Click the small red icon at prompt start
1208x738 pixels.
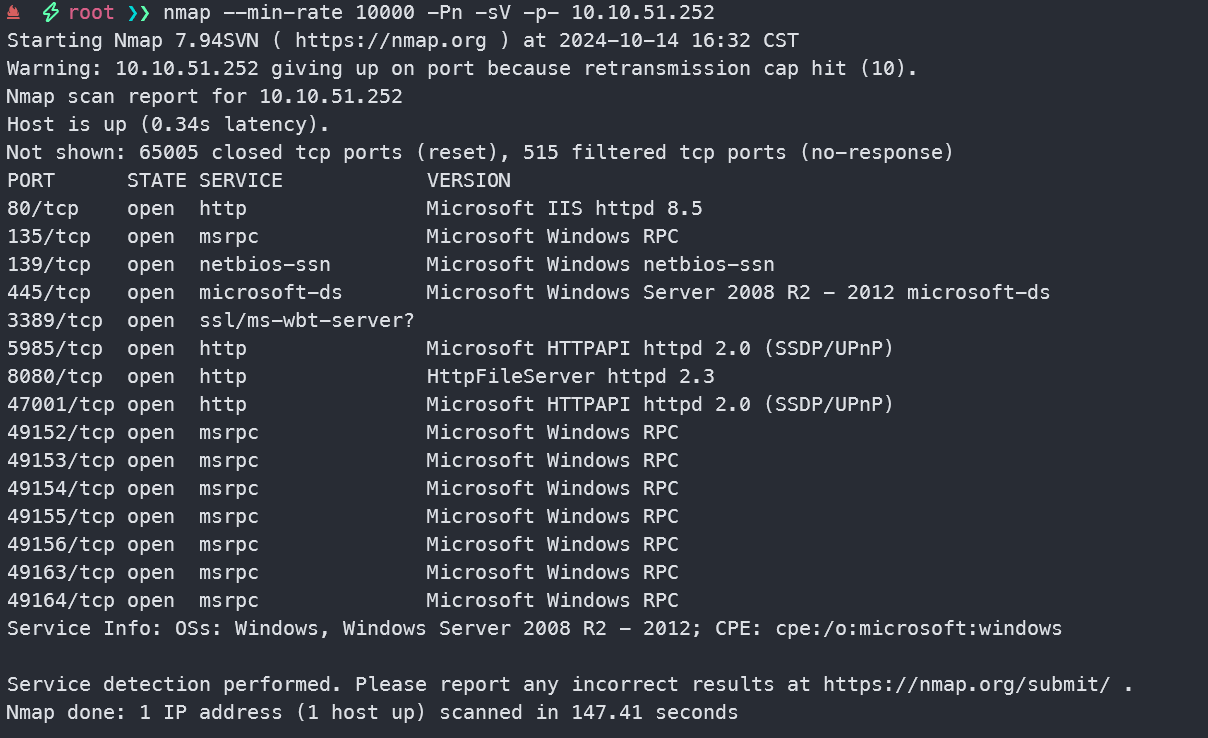click(13, 13)
